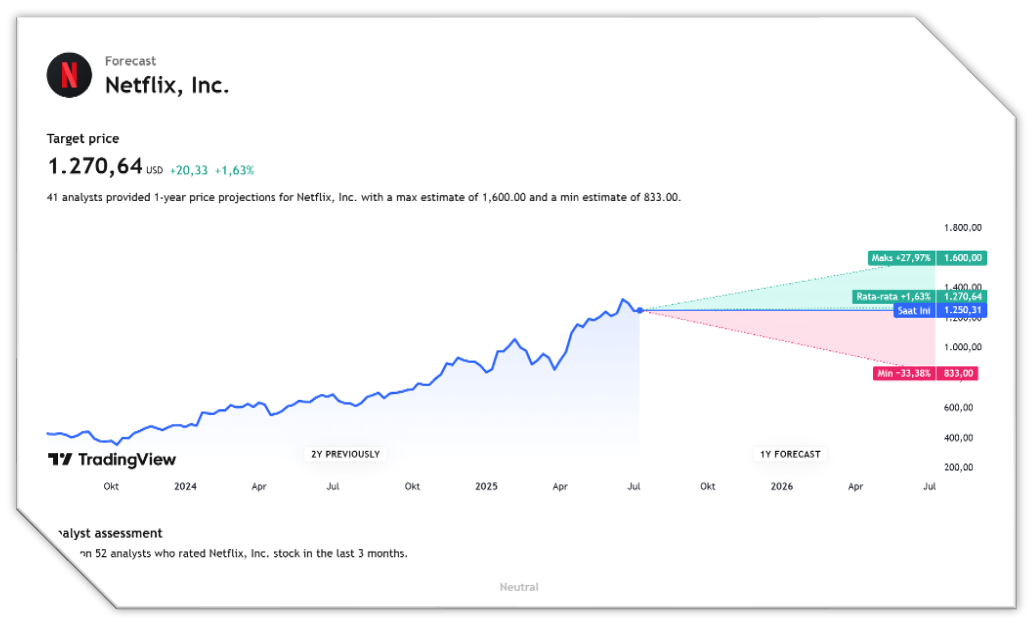Click the Neutral rating label
1034x626 pixels.
click(x=519, y=587)
